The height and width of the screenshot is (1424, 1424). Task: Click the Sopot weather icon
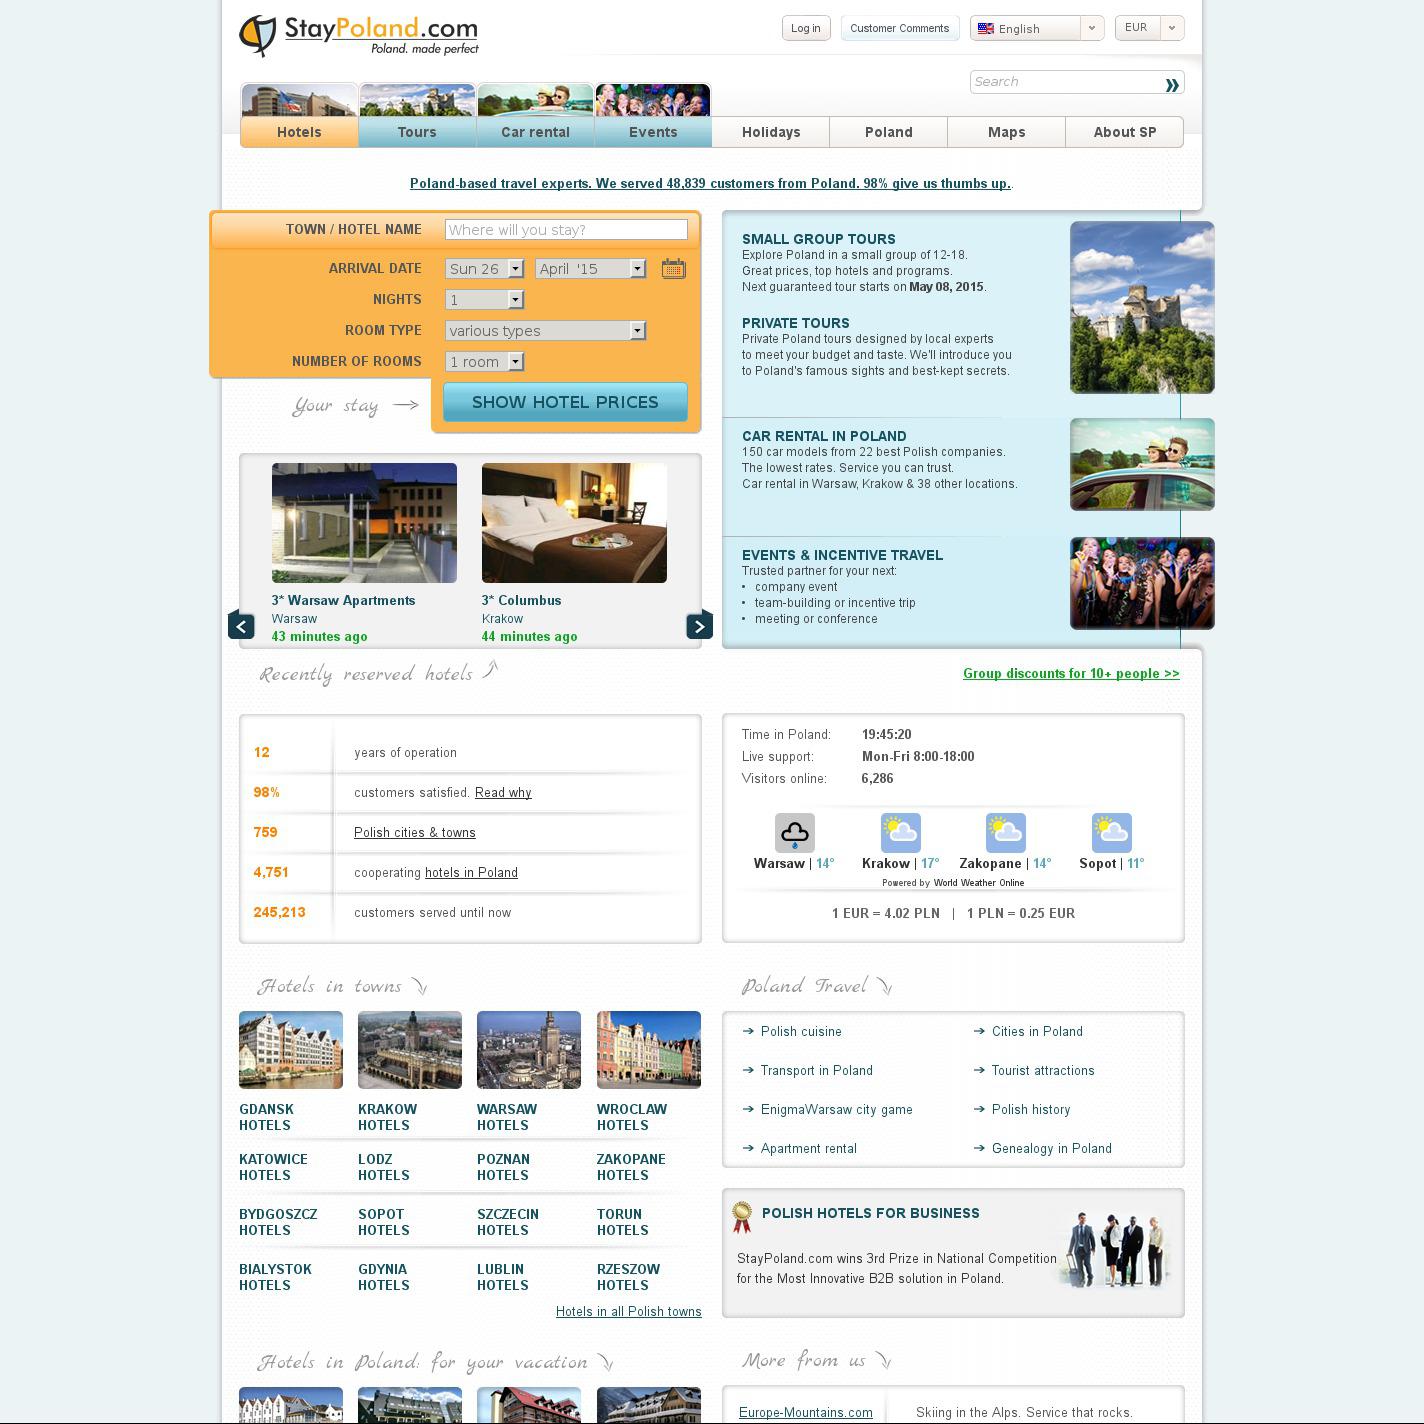coord(1111,832)
